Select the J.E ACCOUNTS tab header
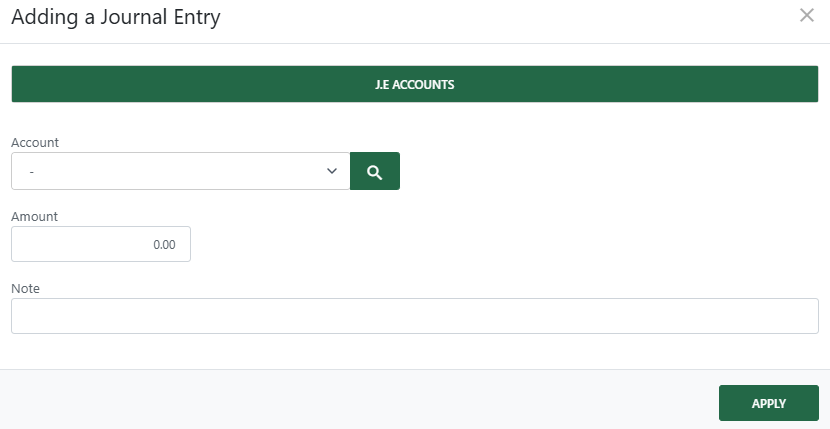The width and height of the screenshot is (830, 429). point(415,84)
